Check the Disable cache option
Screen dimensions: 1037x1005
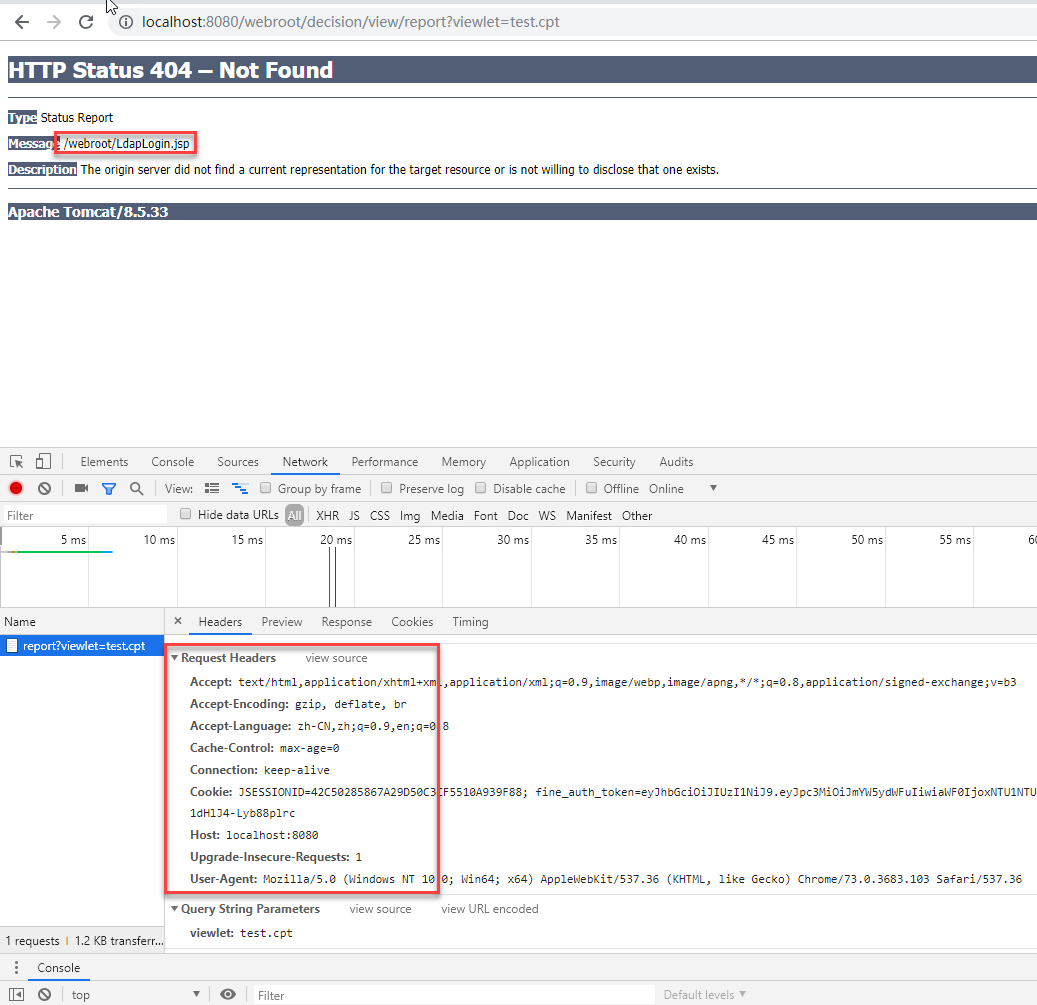481,489
